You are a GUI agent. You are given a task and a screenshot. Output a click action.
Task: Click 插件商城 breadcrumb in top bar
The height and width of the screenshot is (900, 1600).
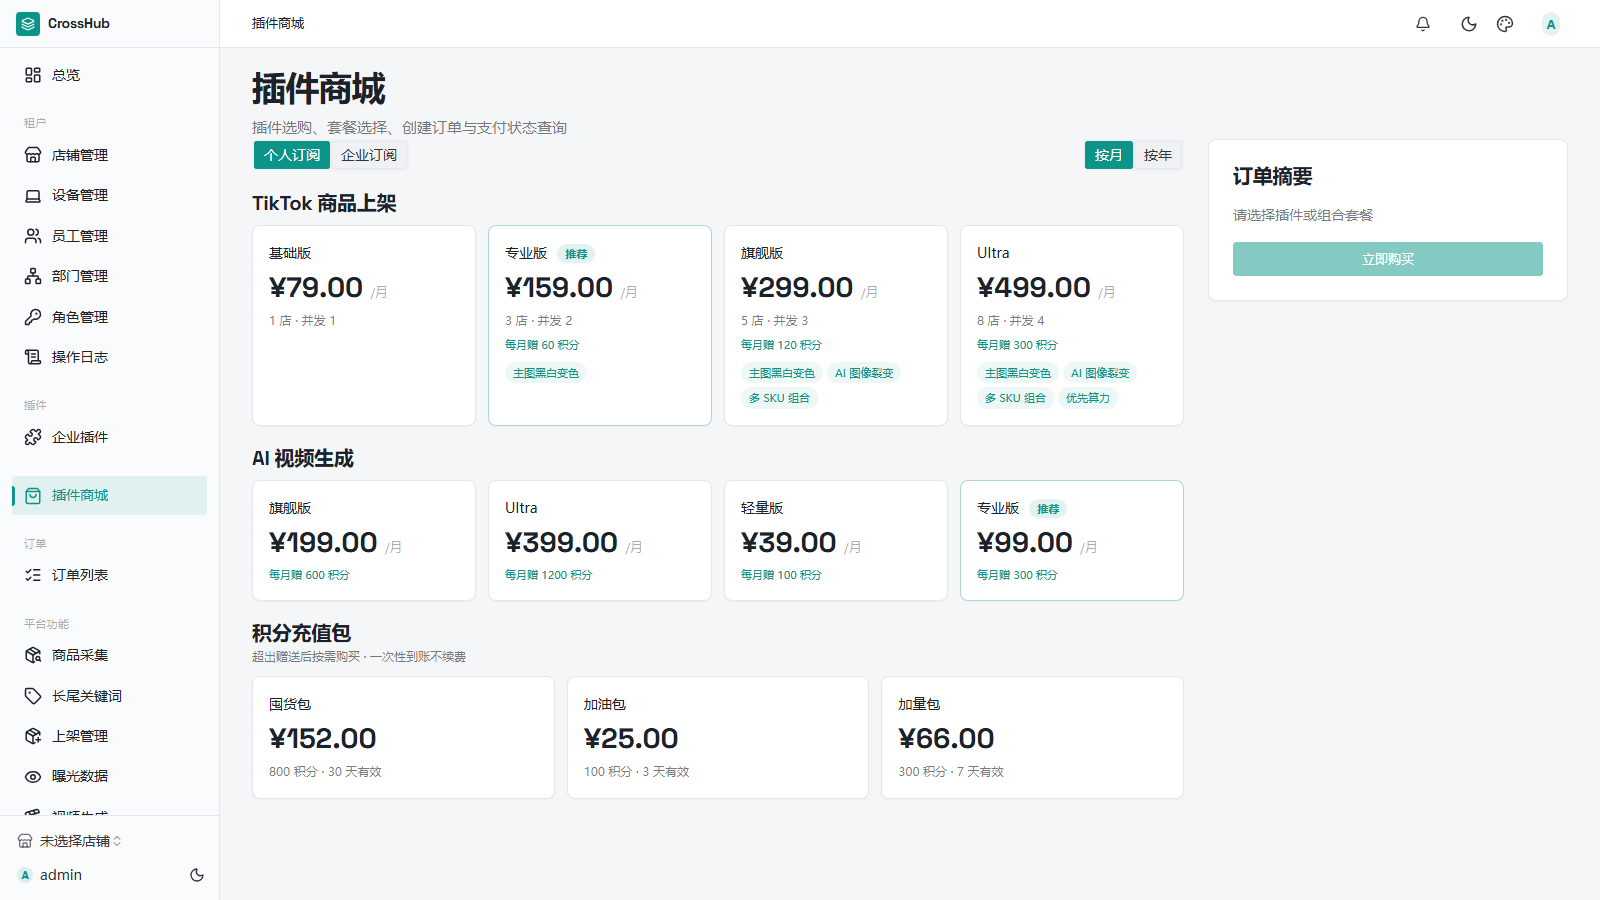(x=278, y=23)
